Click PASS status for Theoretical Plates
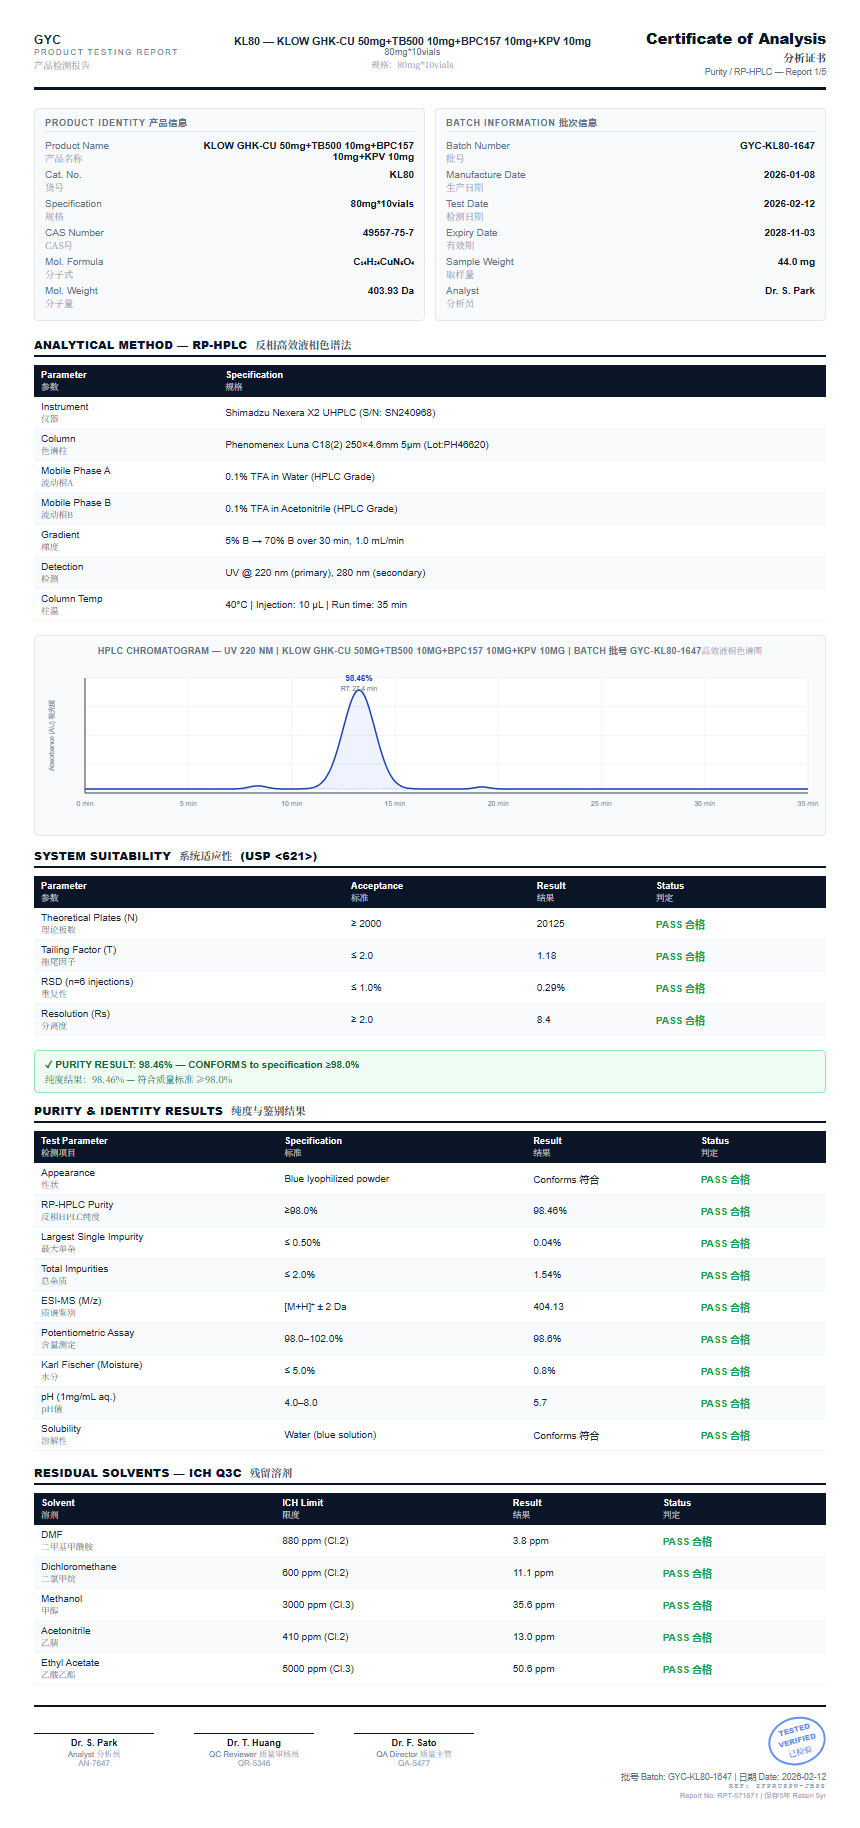The height and width of the screenshot is (1828, 860). point(680,925)
